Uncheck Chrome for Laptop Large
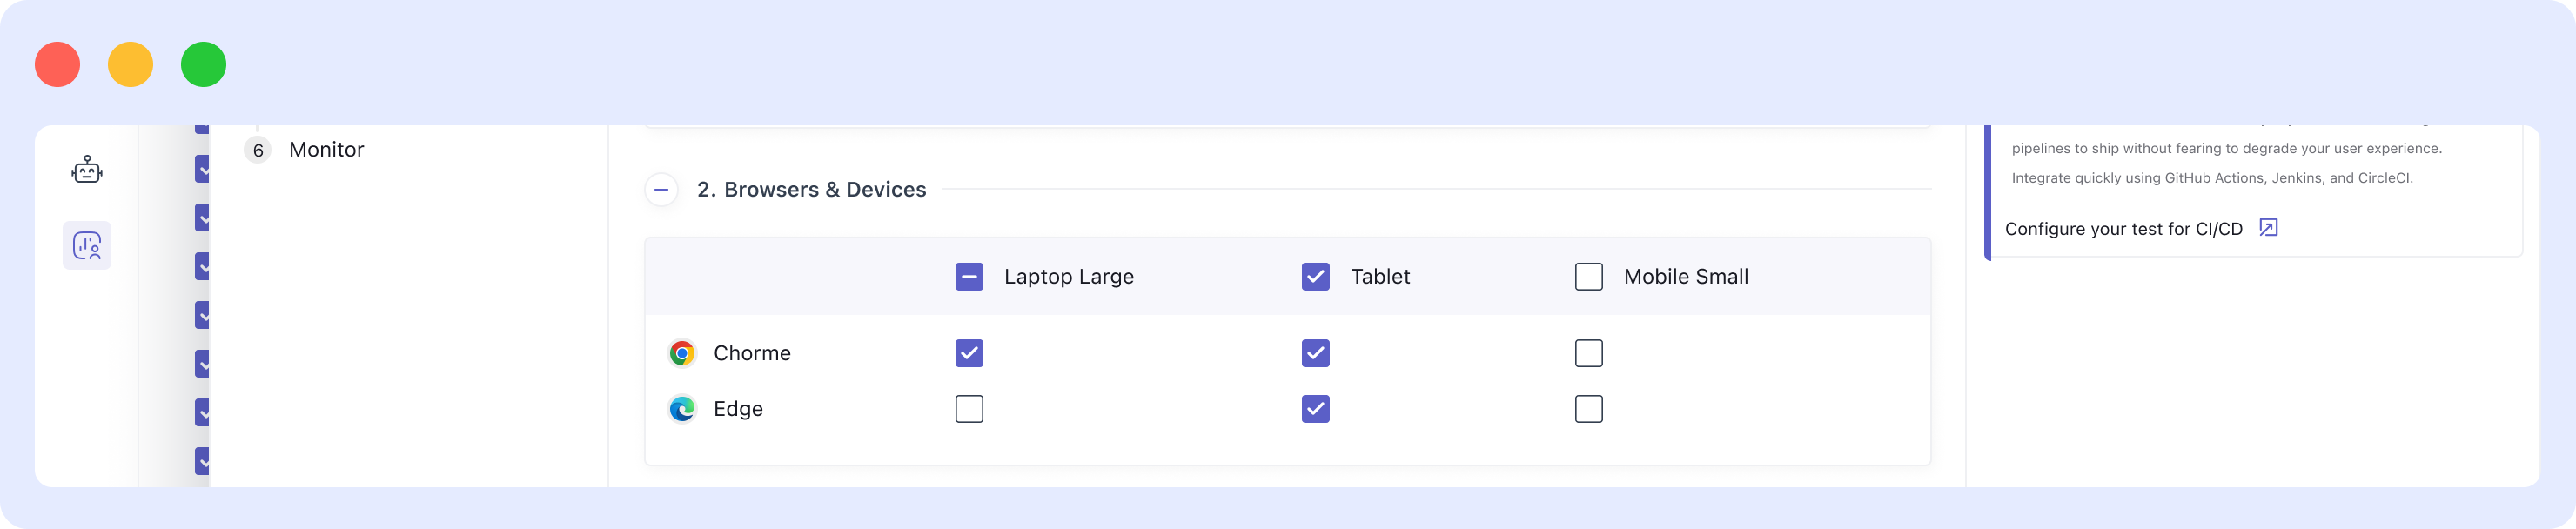This screenshot has width=2576, height=529. pos(967,352)
